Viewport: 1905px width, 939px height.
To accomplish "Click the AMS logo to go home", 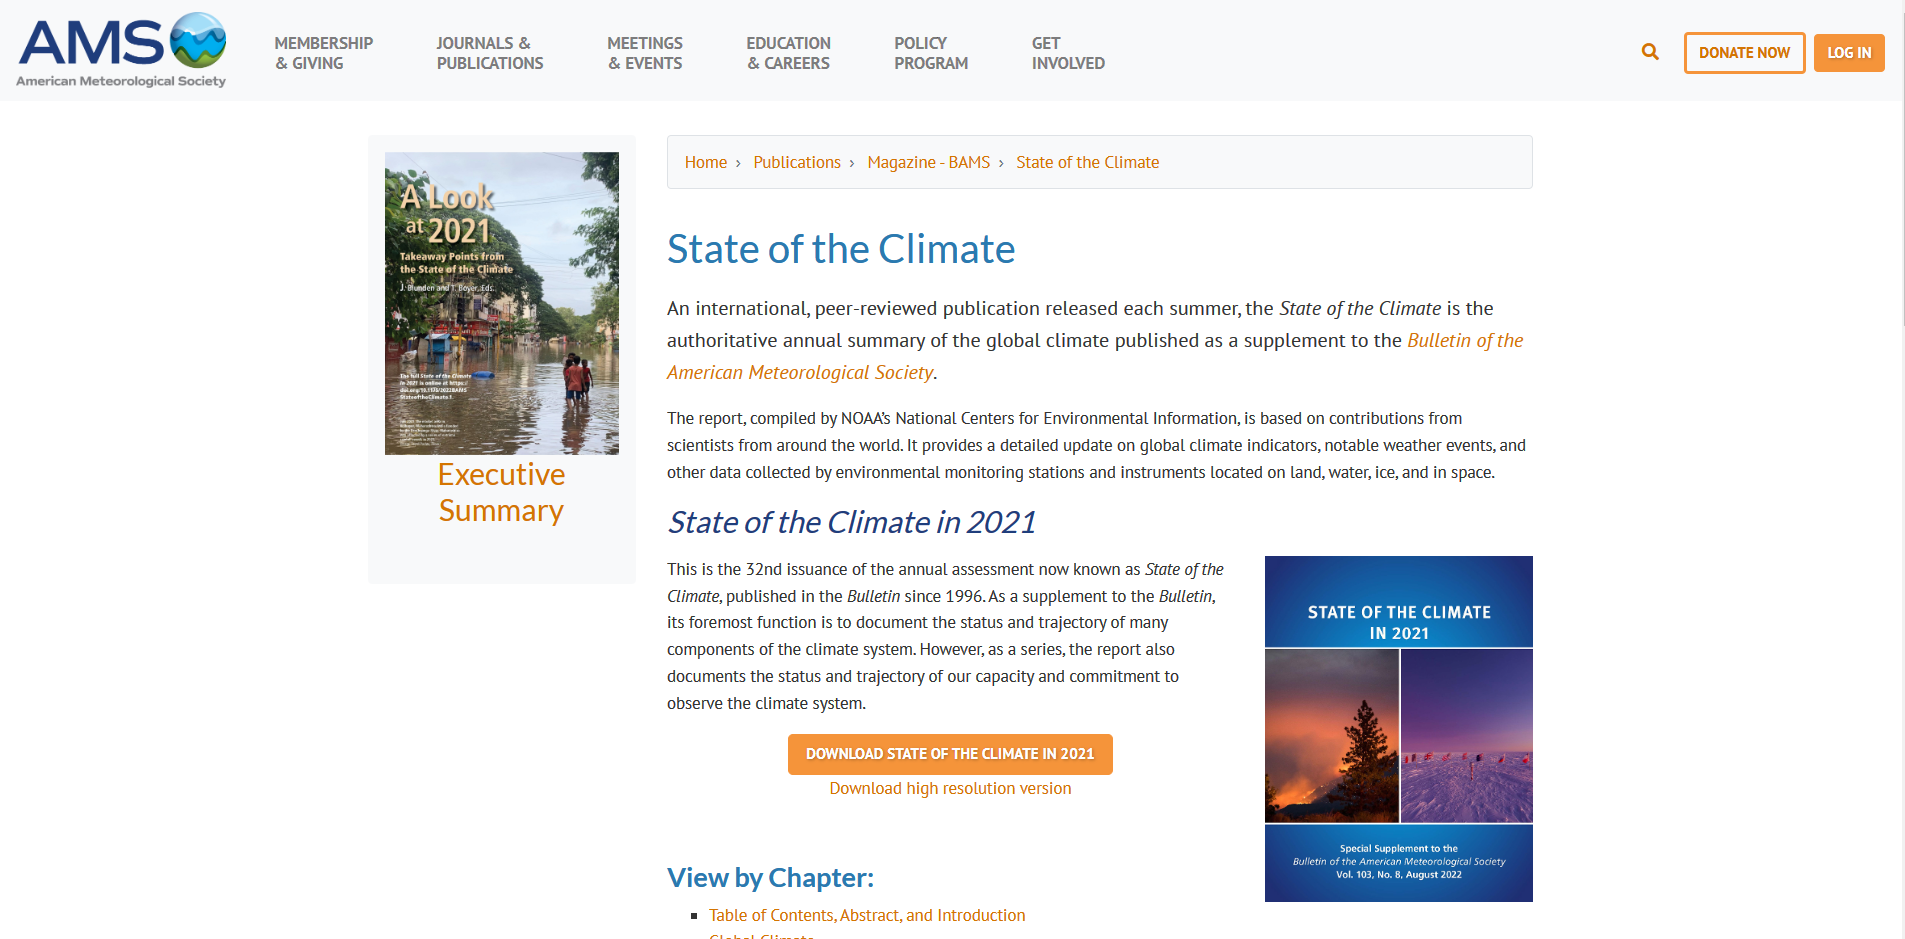I will (121, 51).
